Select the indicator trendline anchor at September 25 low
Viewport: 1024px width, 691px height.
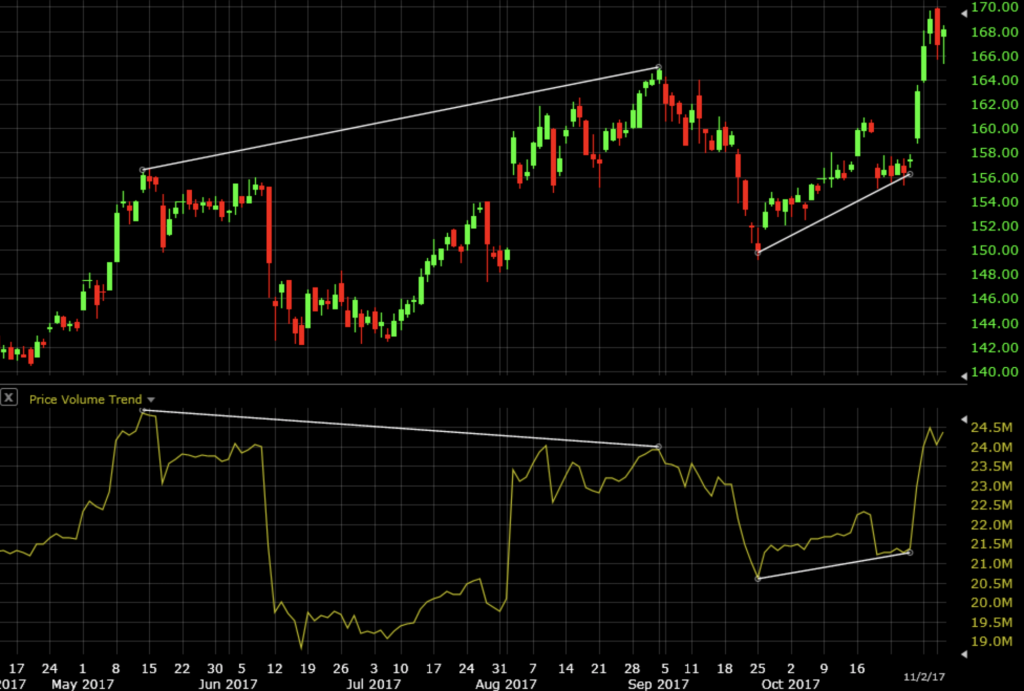[x=758, y=579]
